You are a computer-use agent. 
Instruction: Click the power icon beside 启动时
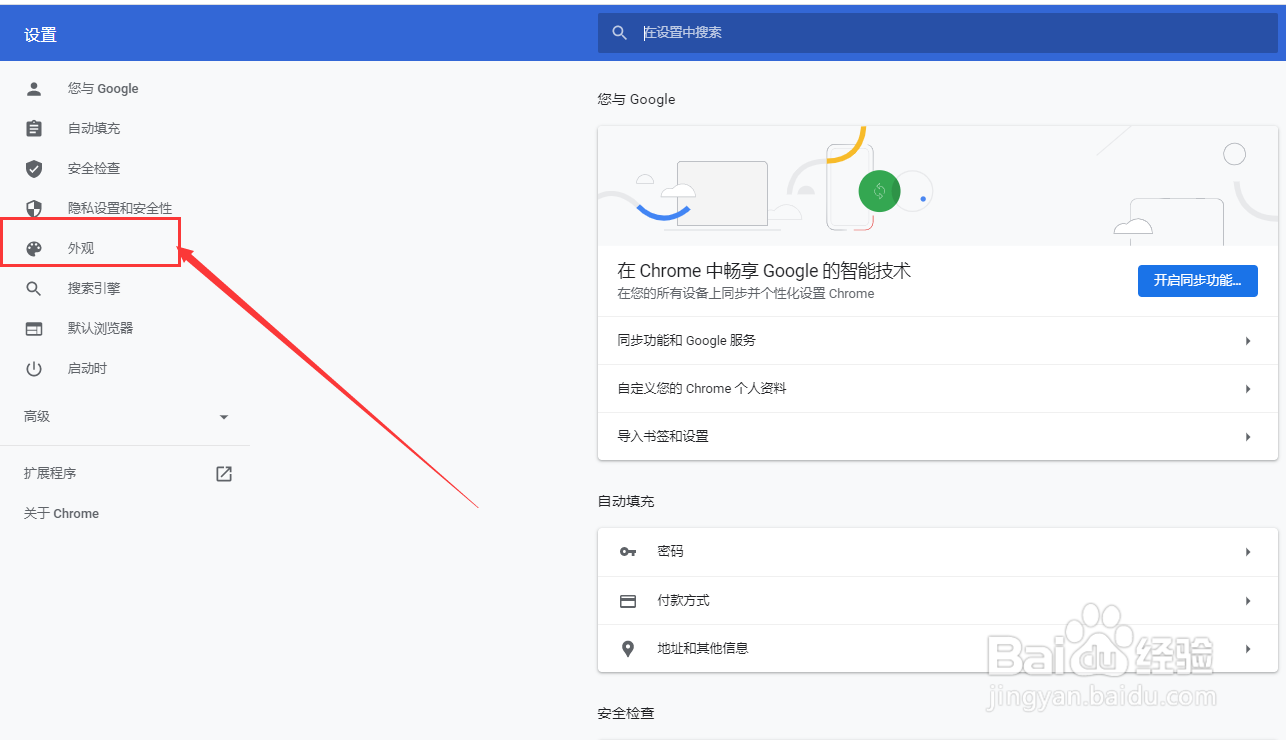click(34, 368)
